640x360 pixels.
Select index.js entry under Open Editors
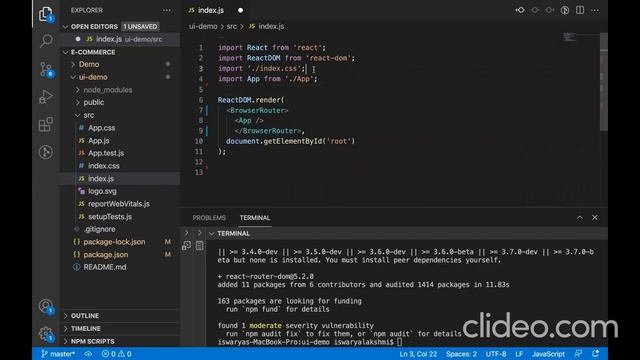coord(120,39)
